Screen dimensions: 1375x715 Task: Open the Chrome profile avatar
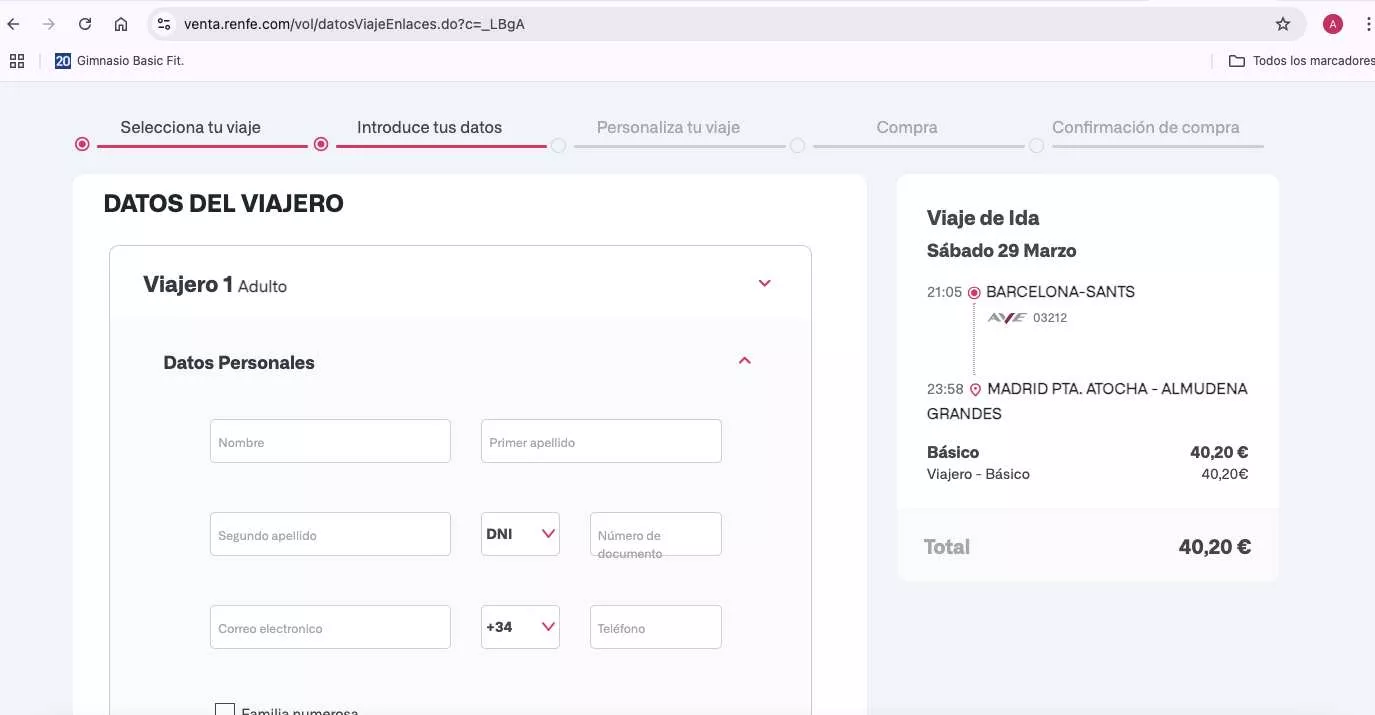click(1332, 24)
